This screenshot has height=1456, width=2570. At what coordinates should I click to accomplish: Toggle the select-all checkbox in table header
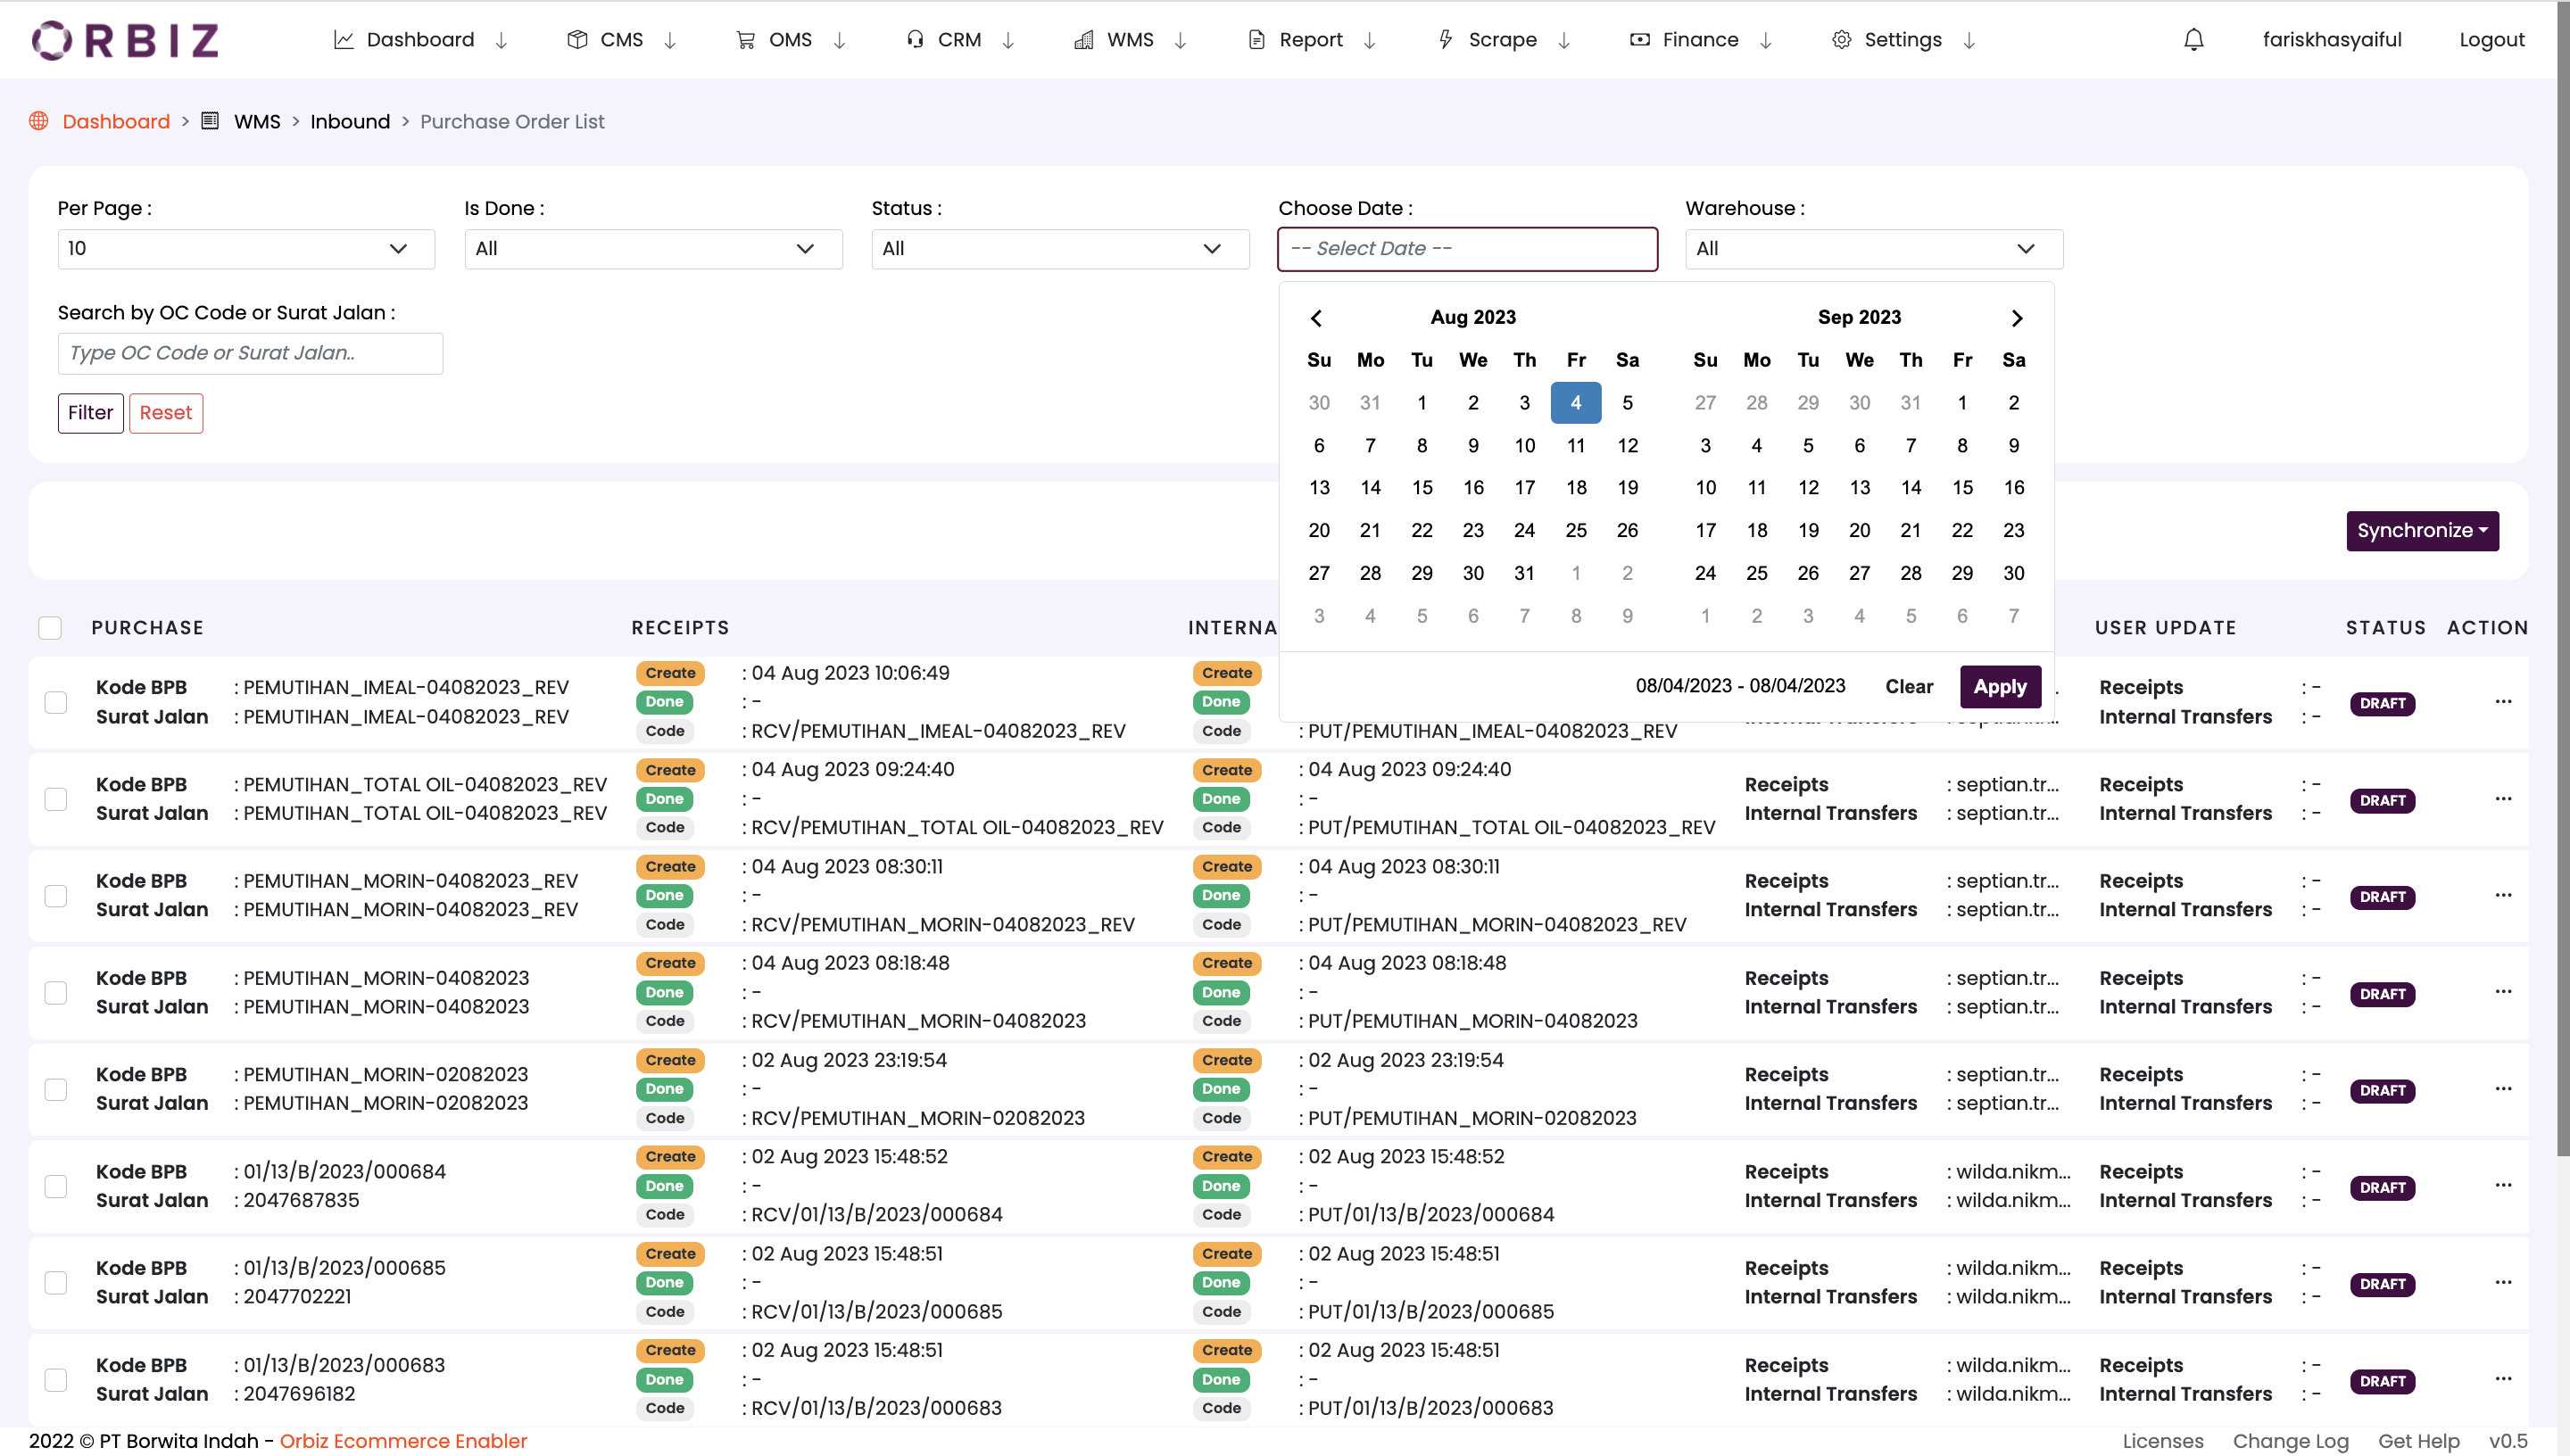click(x=50, y=628)
